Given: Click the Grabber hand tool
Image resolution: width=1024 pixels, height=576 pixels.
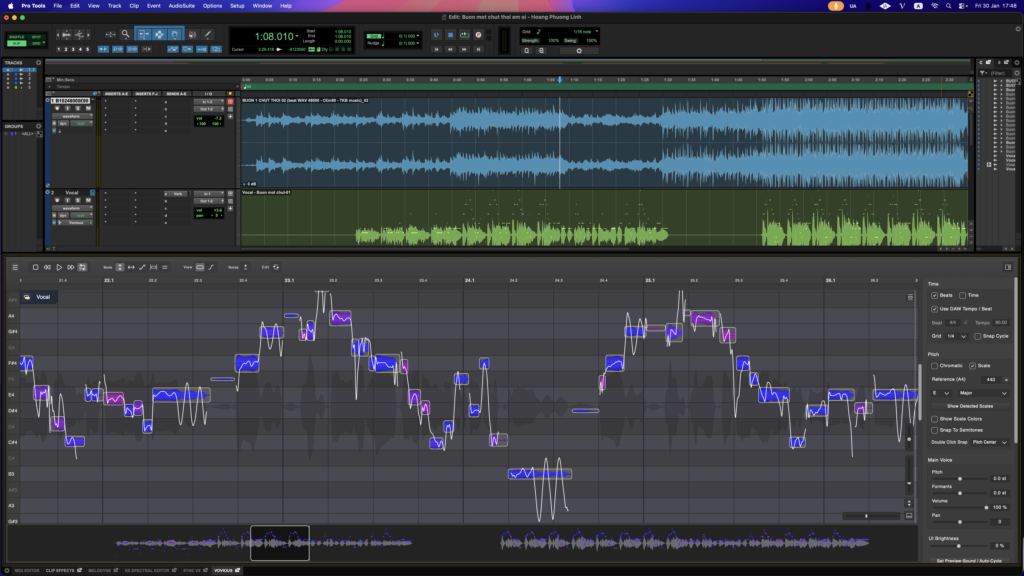Looking at the screenshot, I should 173,34.
